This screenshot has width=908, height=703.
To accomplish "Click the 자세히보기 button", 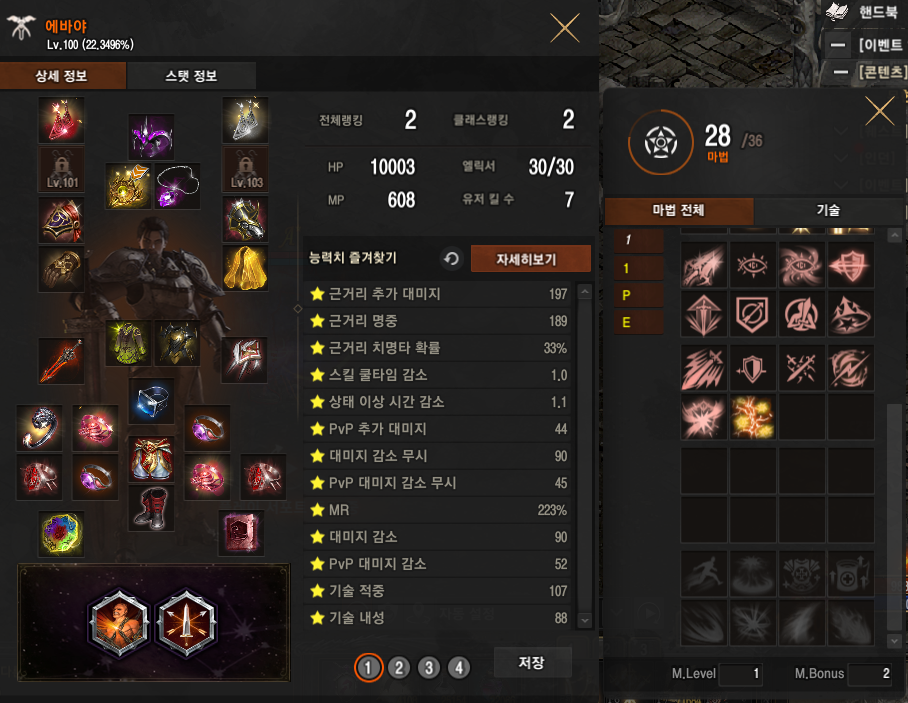I will pyautogui.click(x=531, y=259).
